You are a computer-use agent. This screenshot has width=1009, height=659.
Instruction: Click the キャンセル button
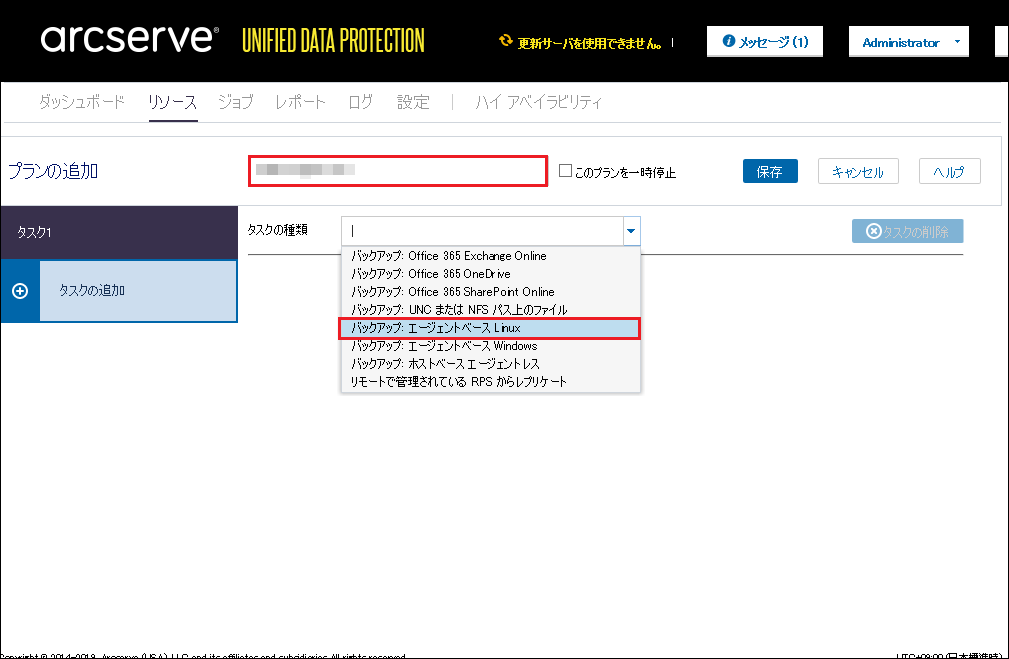(858, 171)
